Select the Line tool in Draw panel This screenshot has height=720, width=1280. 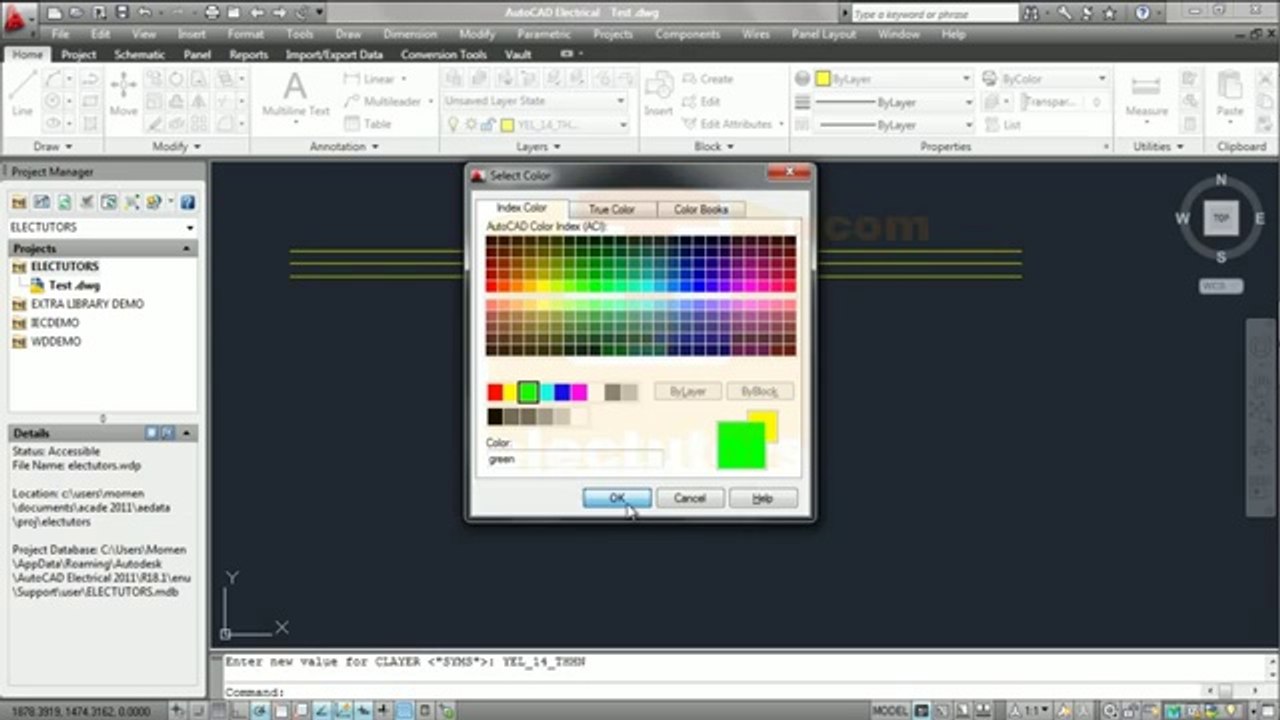tap(22, 96)
